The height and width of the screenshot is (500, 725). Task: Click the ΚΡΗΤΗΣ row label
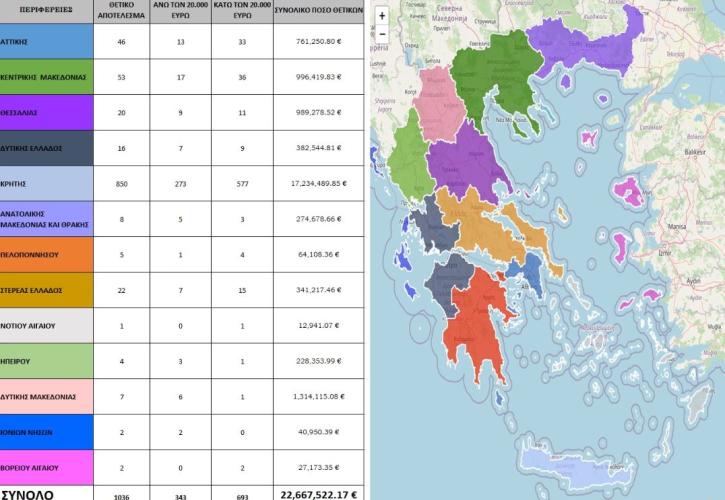tap(46, 184)
